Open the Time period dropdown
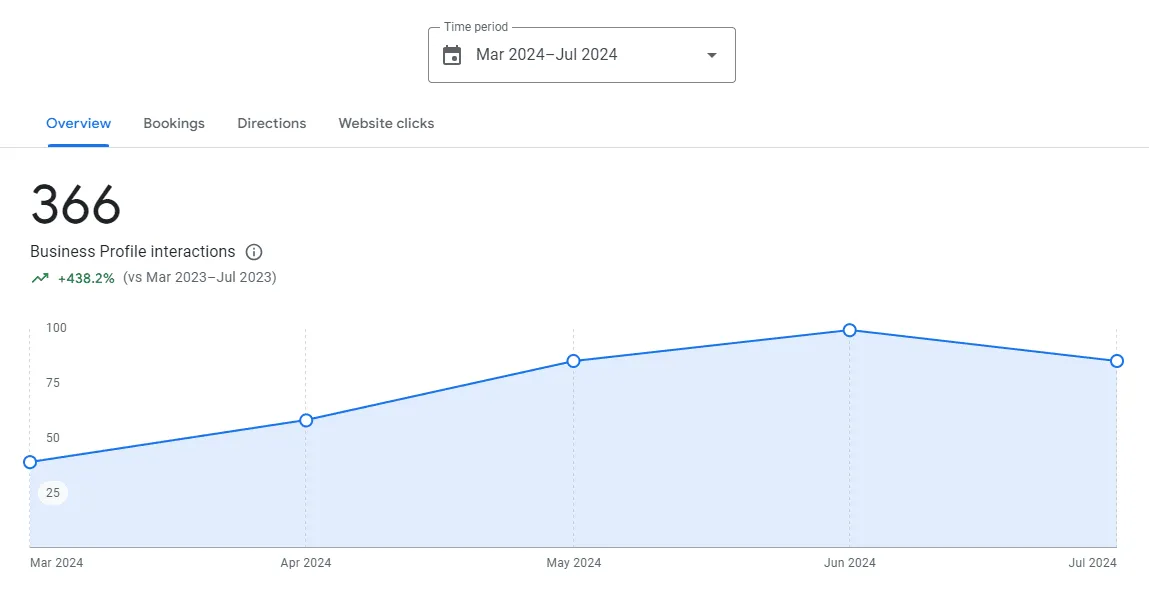The image size is (1149, 599). (582, 55)
